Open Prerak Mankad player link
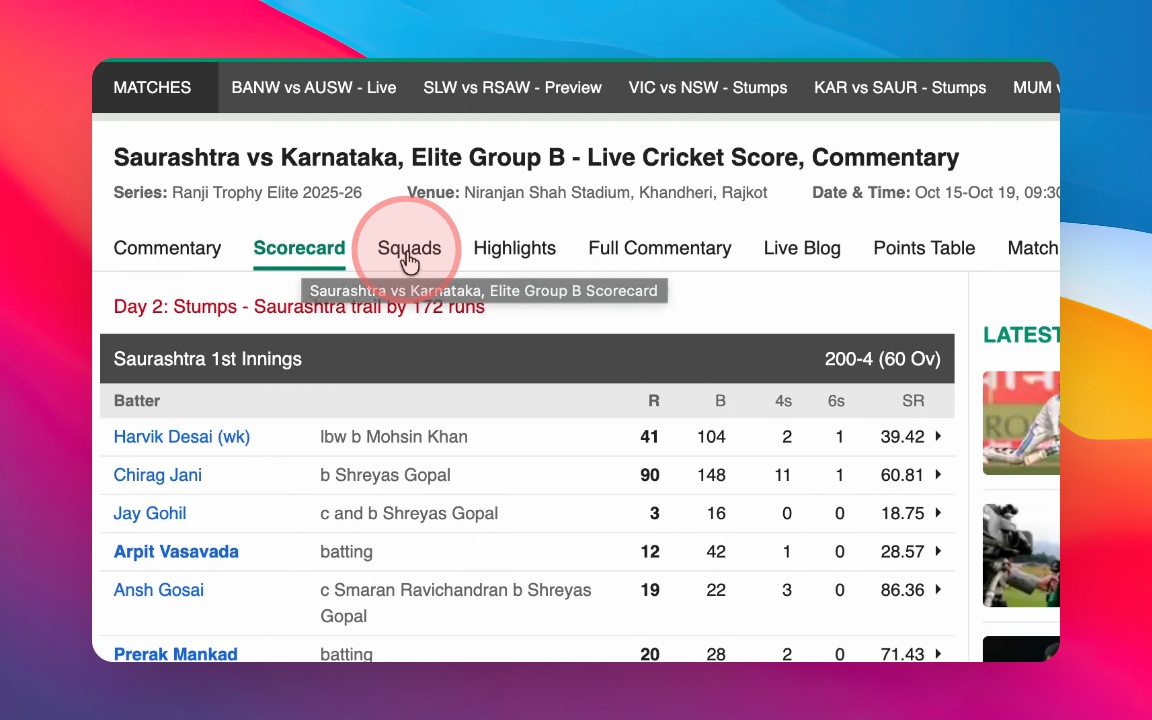The height and width of the screenshot is (720, 1152). tap(175, 653)
